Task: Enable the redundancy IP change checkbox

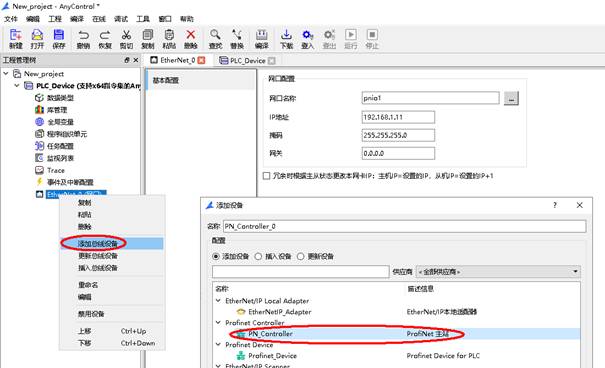Action: [266, 176]
